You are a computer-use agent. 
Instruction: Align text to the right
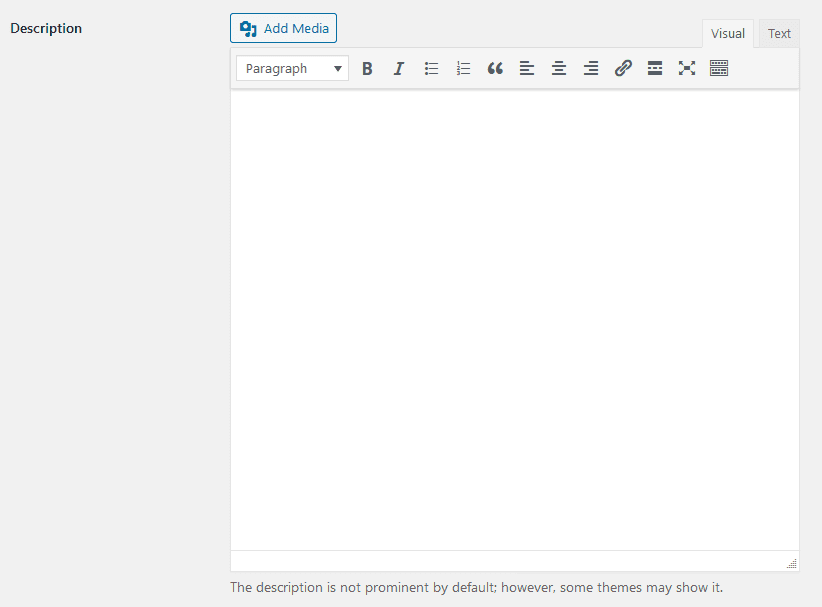point(591,69)
